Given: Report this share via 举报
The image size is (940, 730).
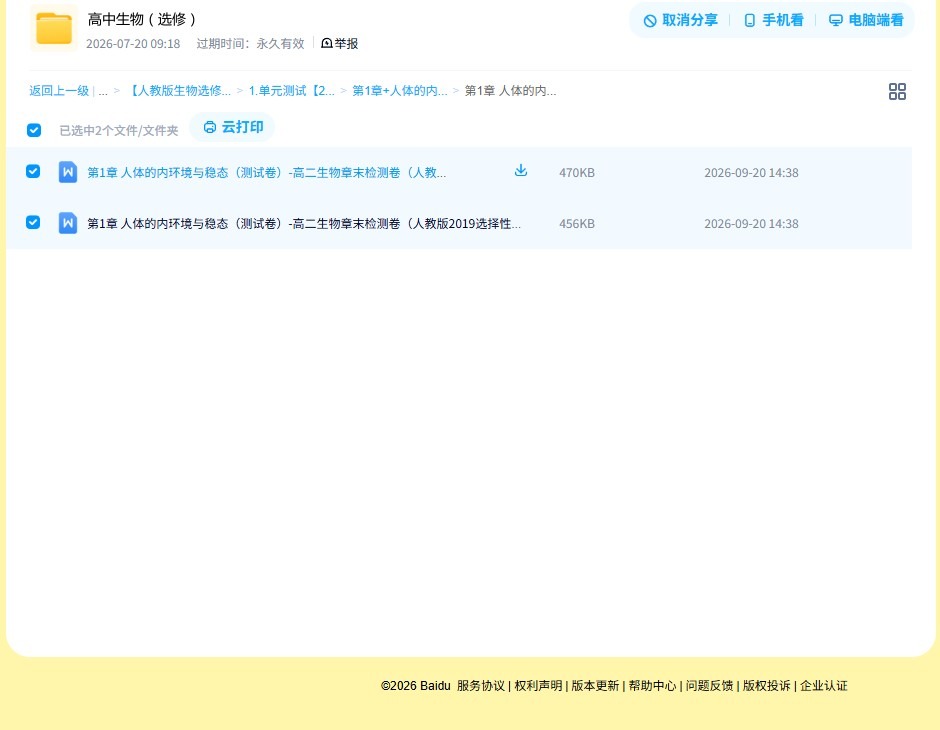Looking at the screenshot, I should [x=339, y=43].
